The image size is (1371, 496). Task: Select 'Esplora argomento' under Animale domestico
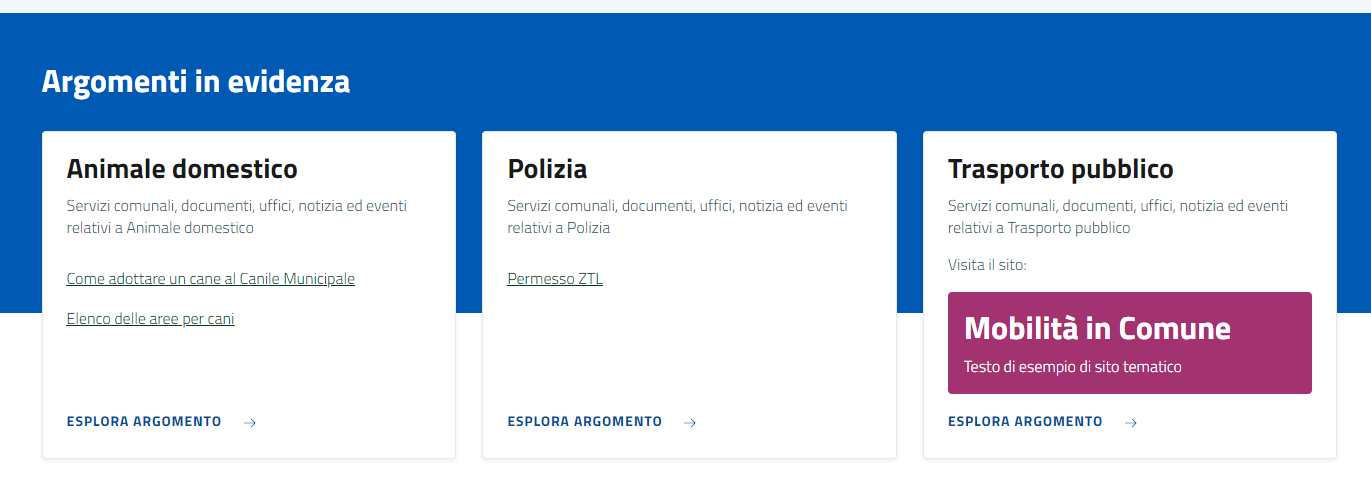click(144, 422)
